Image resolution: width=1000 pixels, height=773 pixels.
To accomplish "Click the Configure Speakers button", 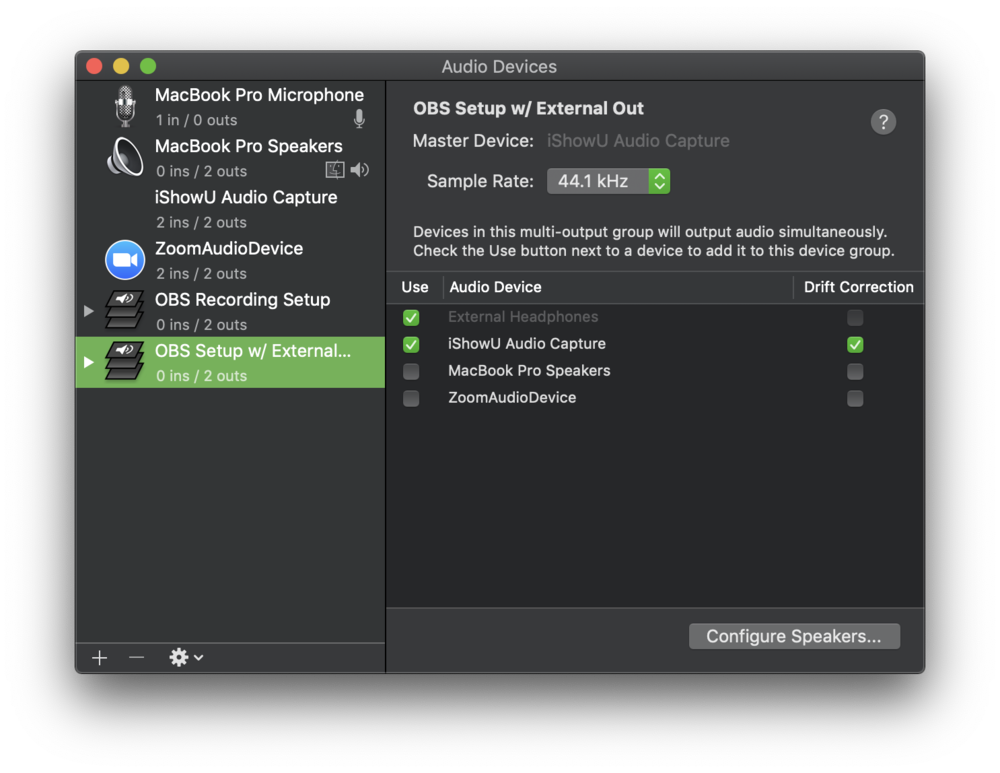I will pyautogui.click(x=794, y=636).
